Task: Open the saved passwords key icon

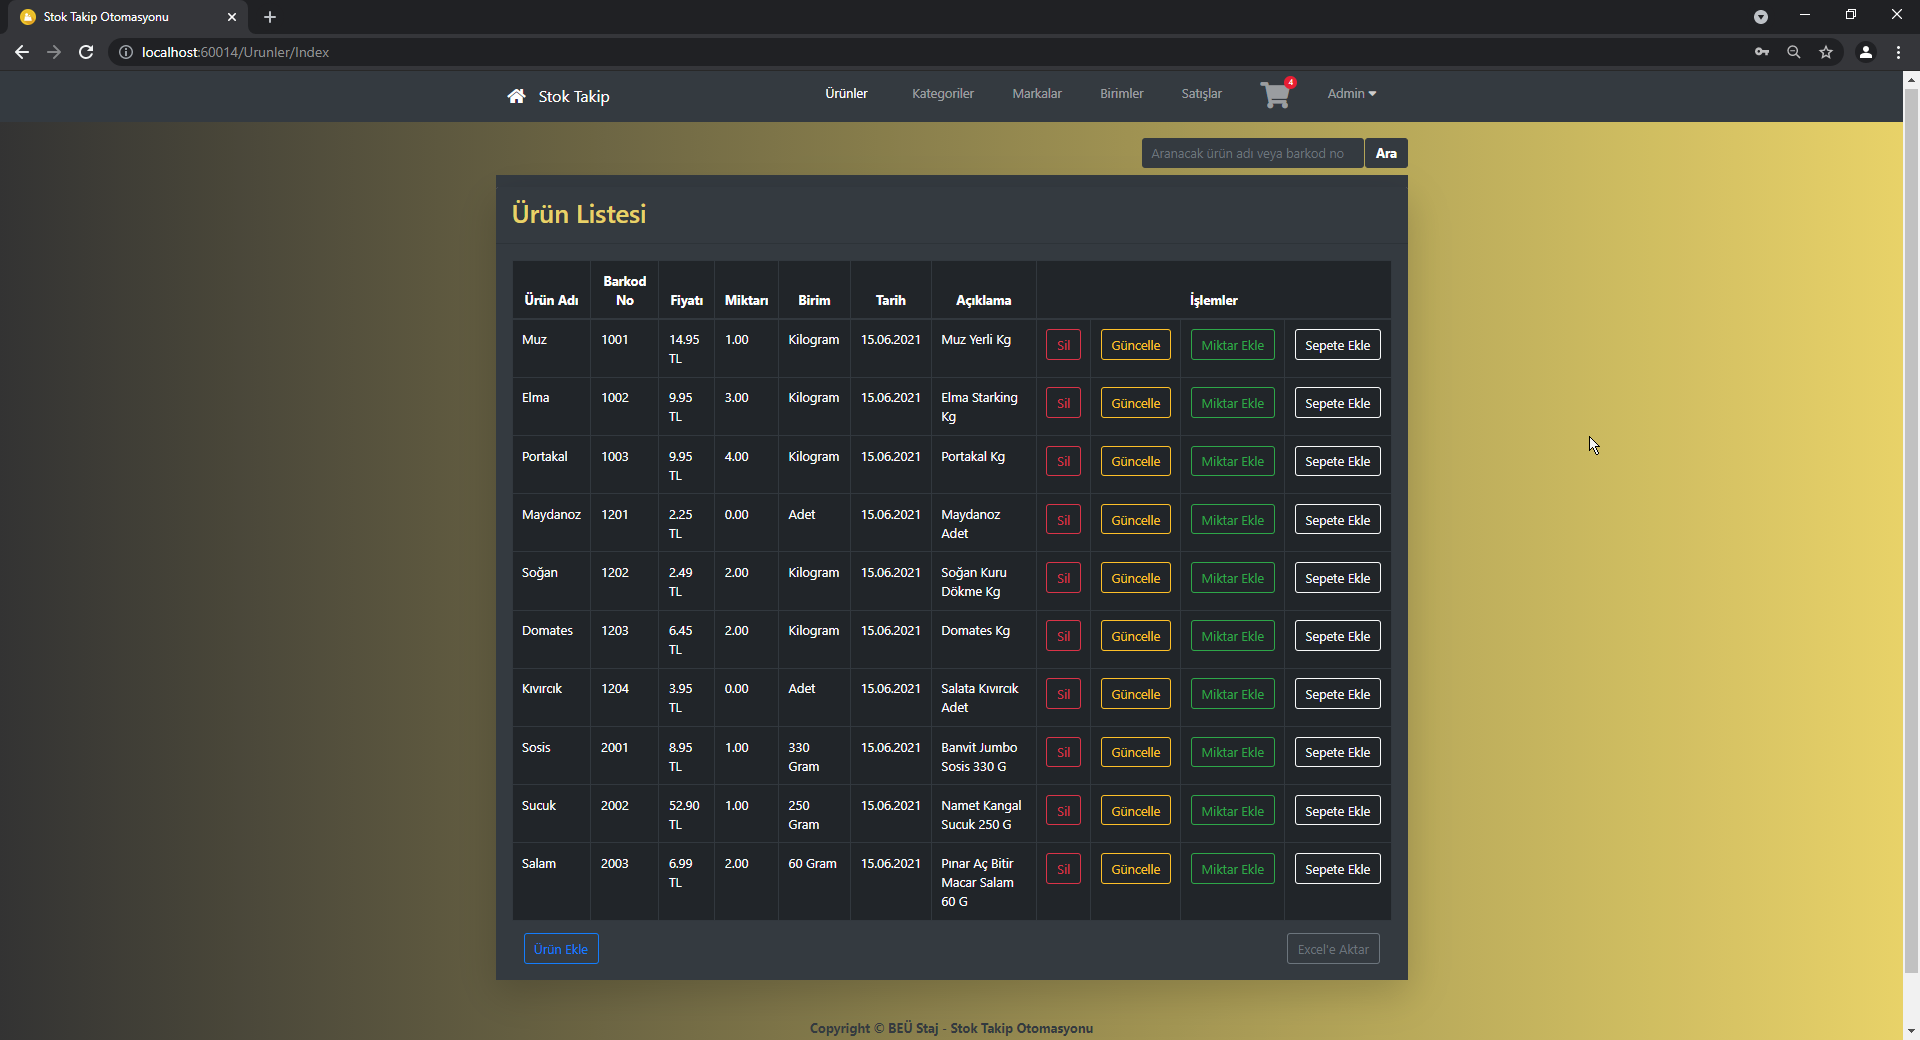Action: pos(1763,52)
